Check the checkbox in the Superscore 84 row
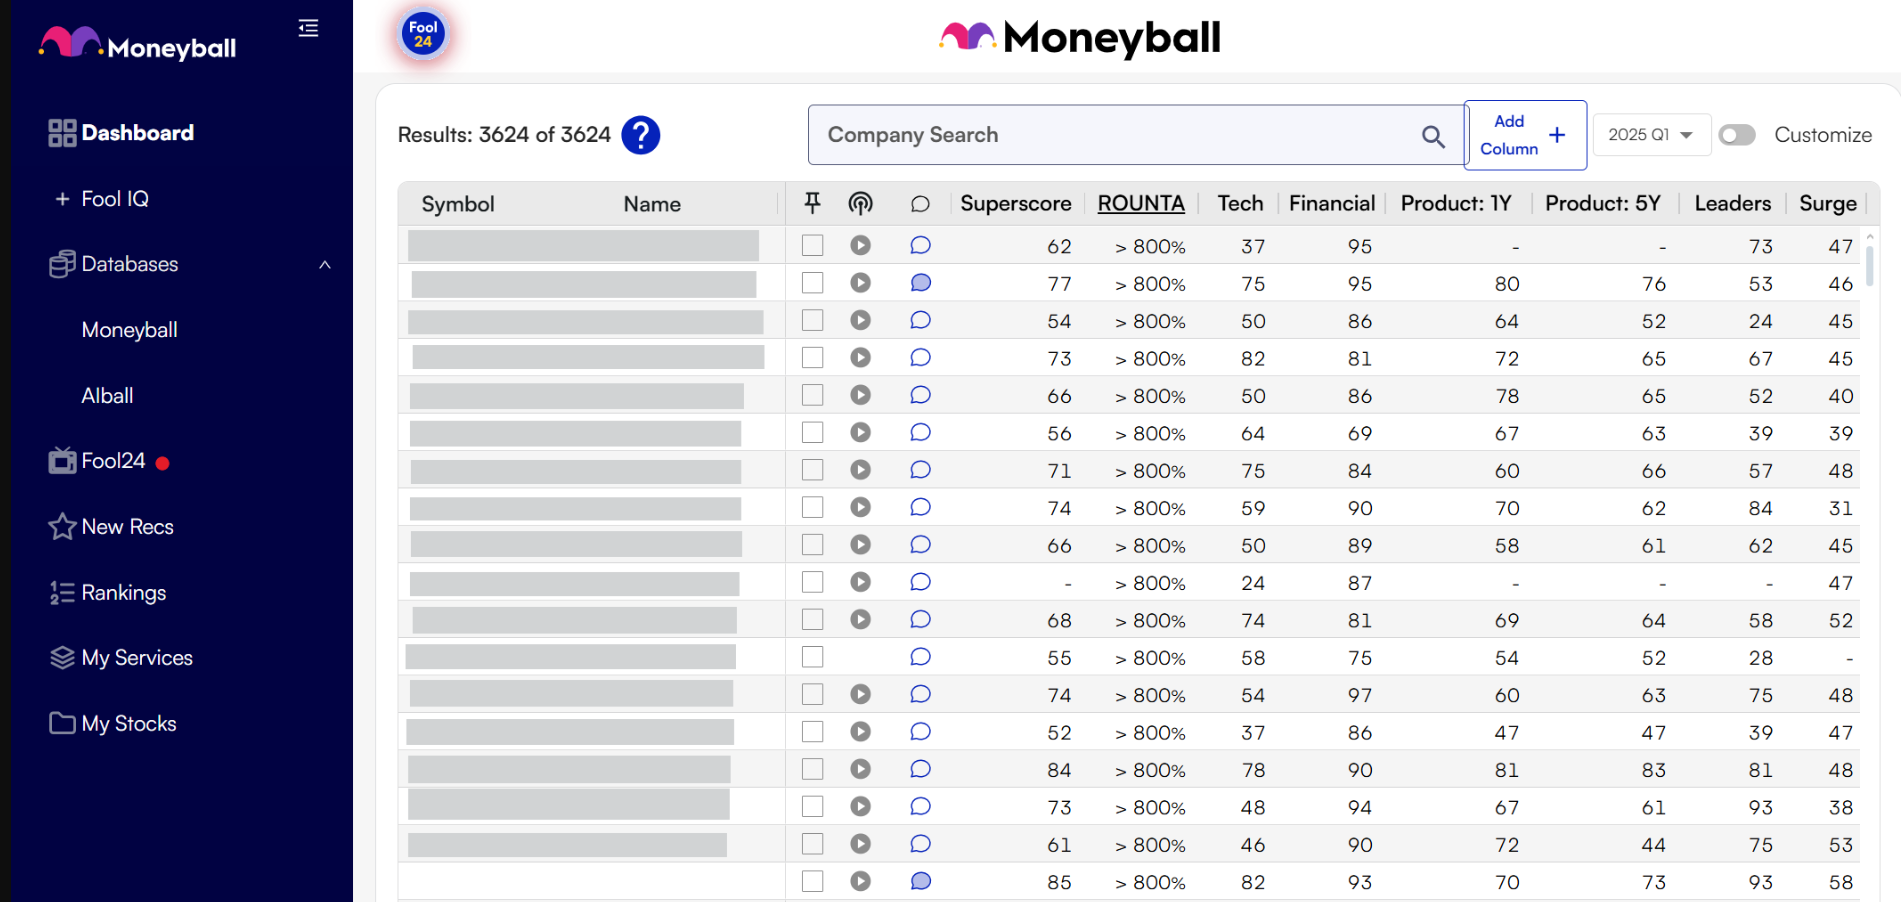Viewport: 1901px width, 902px height. pos(812,769)
